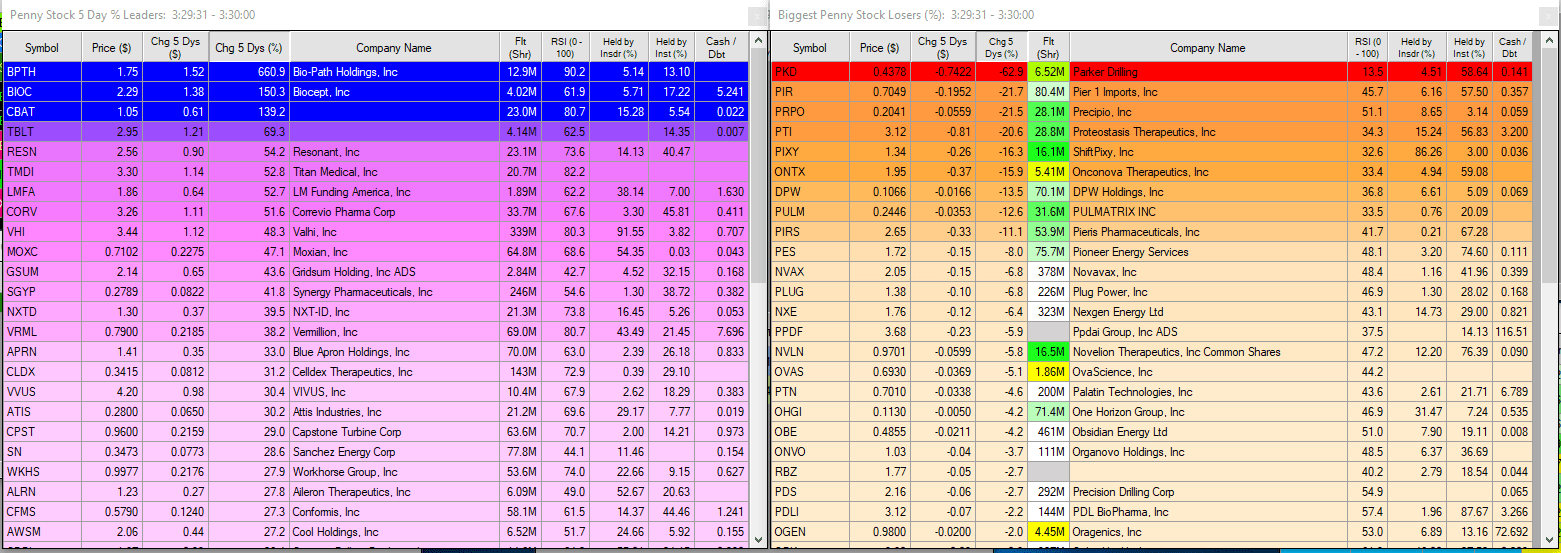
Task: Select the BIOC symbol cell
Action: click(x=42, y=92)
